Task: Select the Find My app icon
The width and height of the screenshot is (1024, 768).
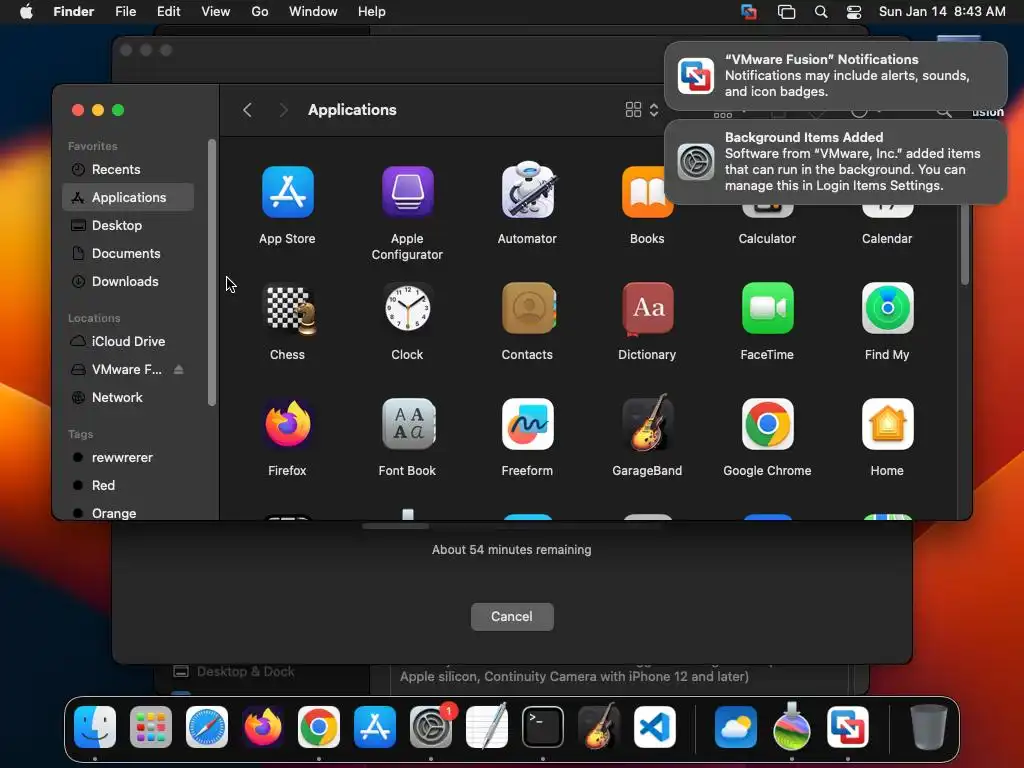Action: (888, 308)
